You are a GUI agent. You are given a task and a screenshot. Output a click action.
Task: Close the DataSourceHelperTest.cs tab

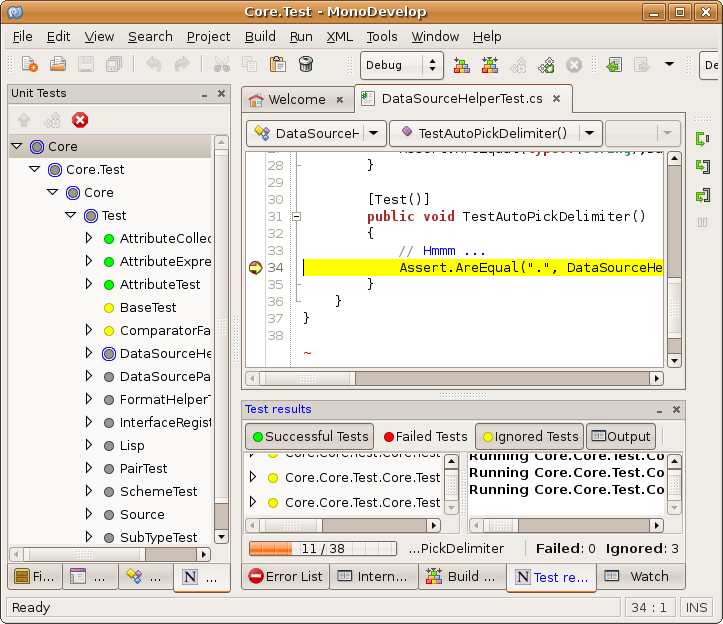coord(557,98)
